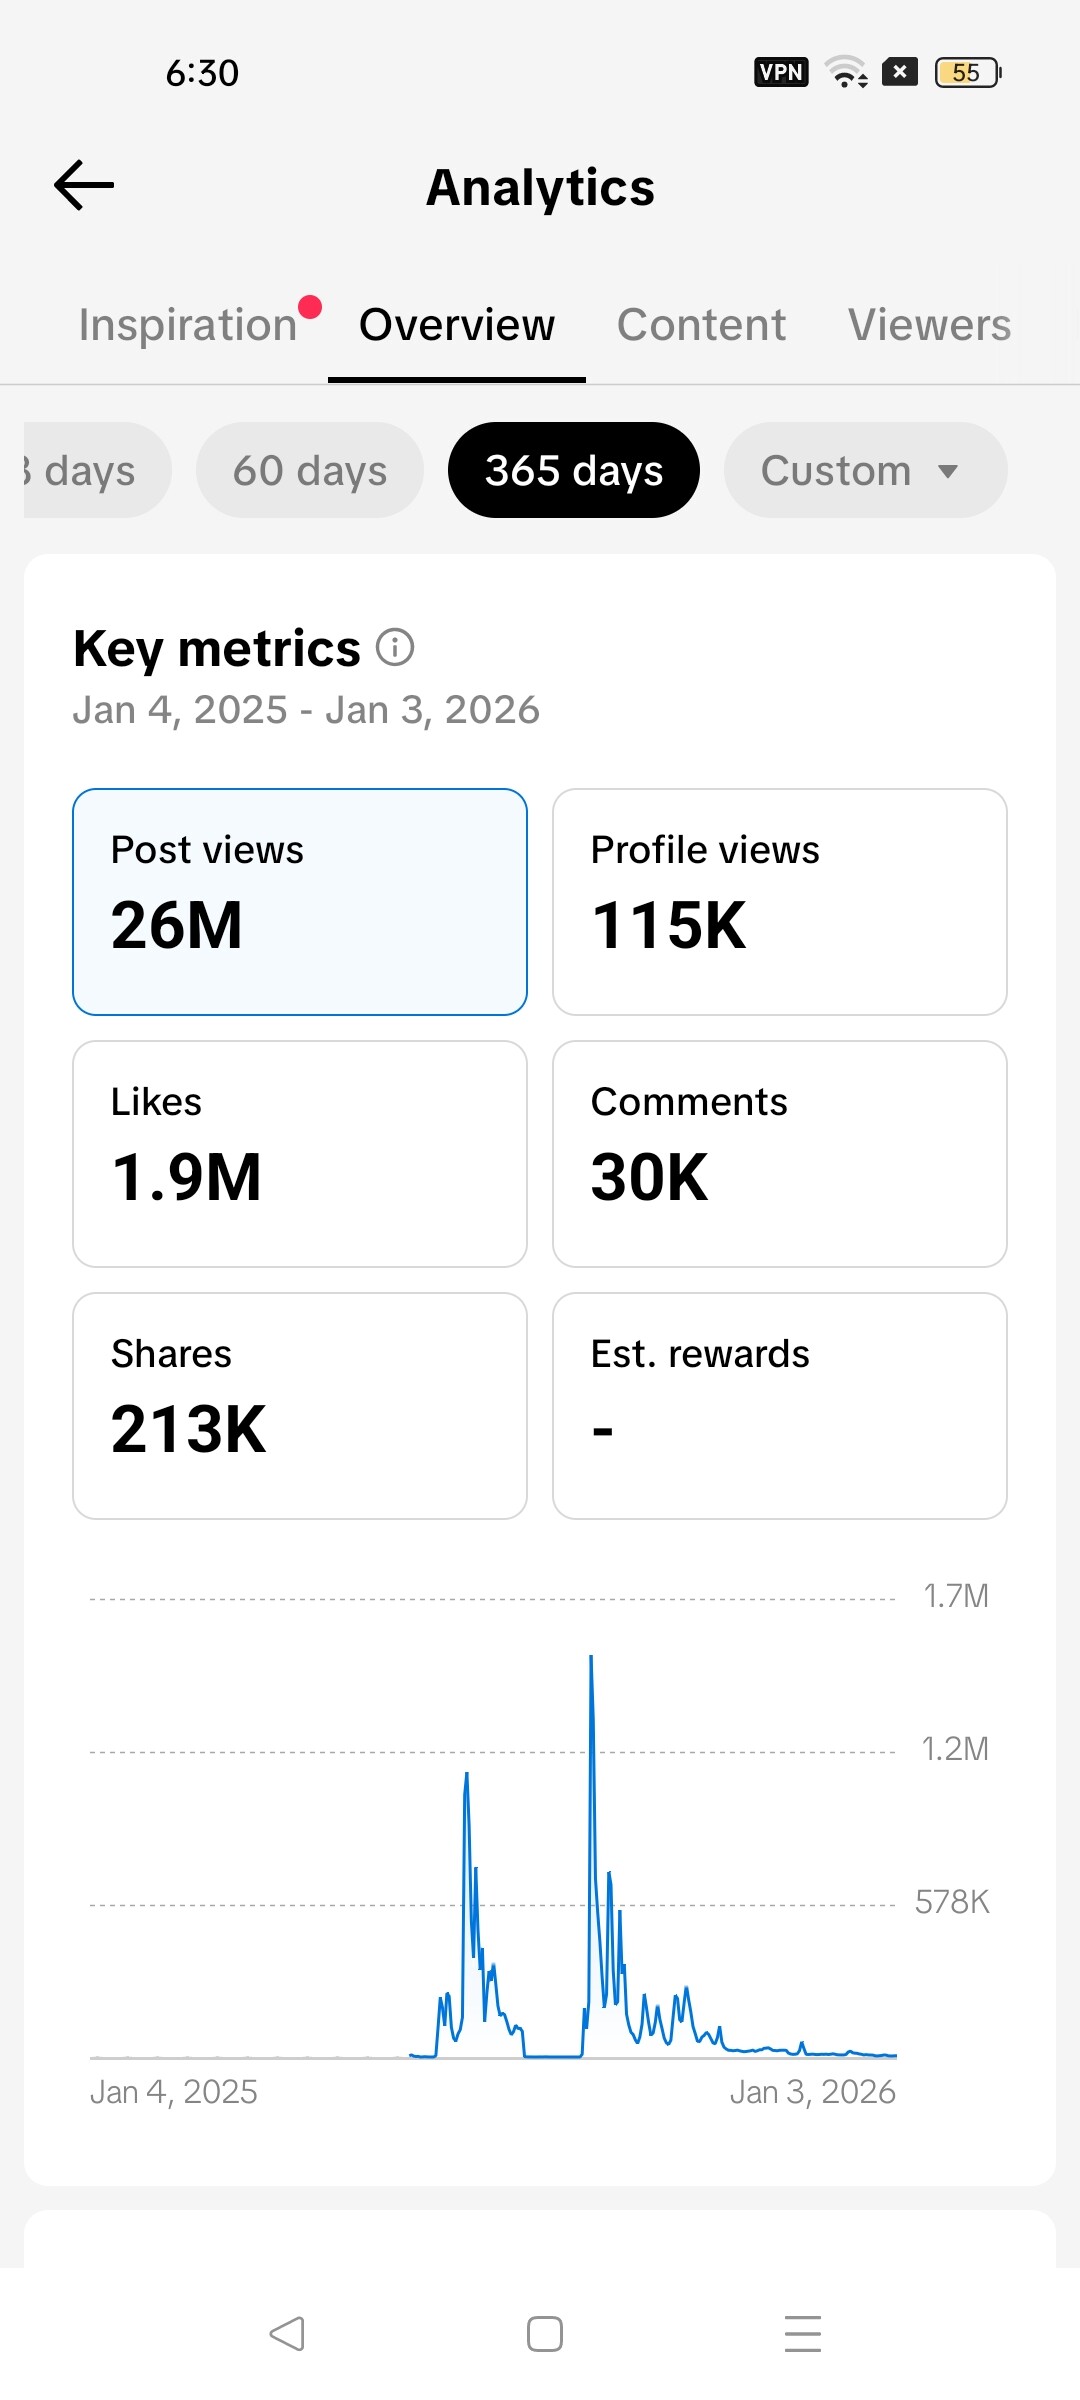This screenshot has width=1080, height=2400.
Task: Open the recent apps menu icon
Action: (x=802, y=2334)
